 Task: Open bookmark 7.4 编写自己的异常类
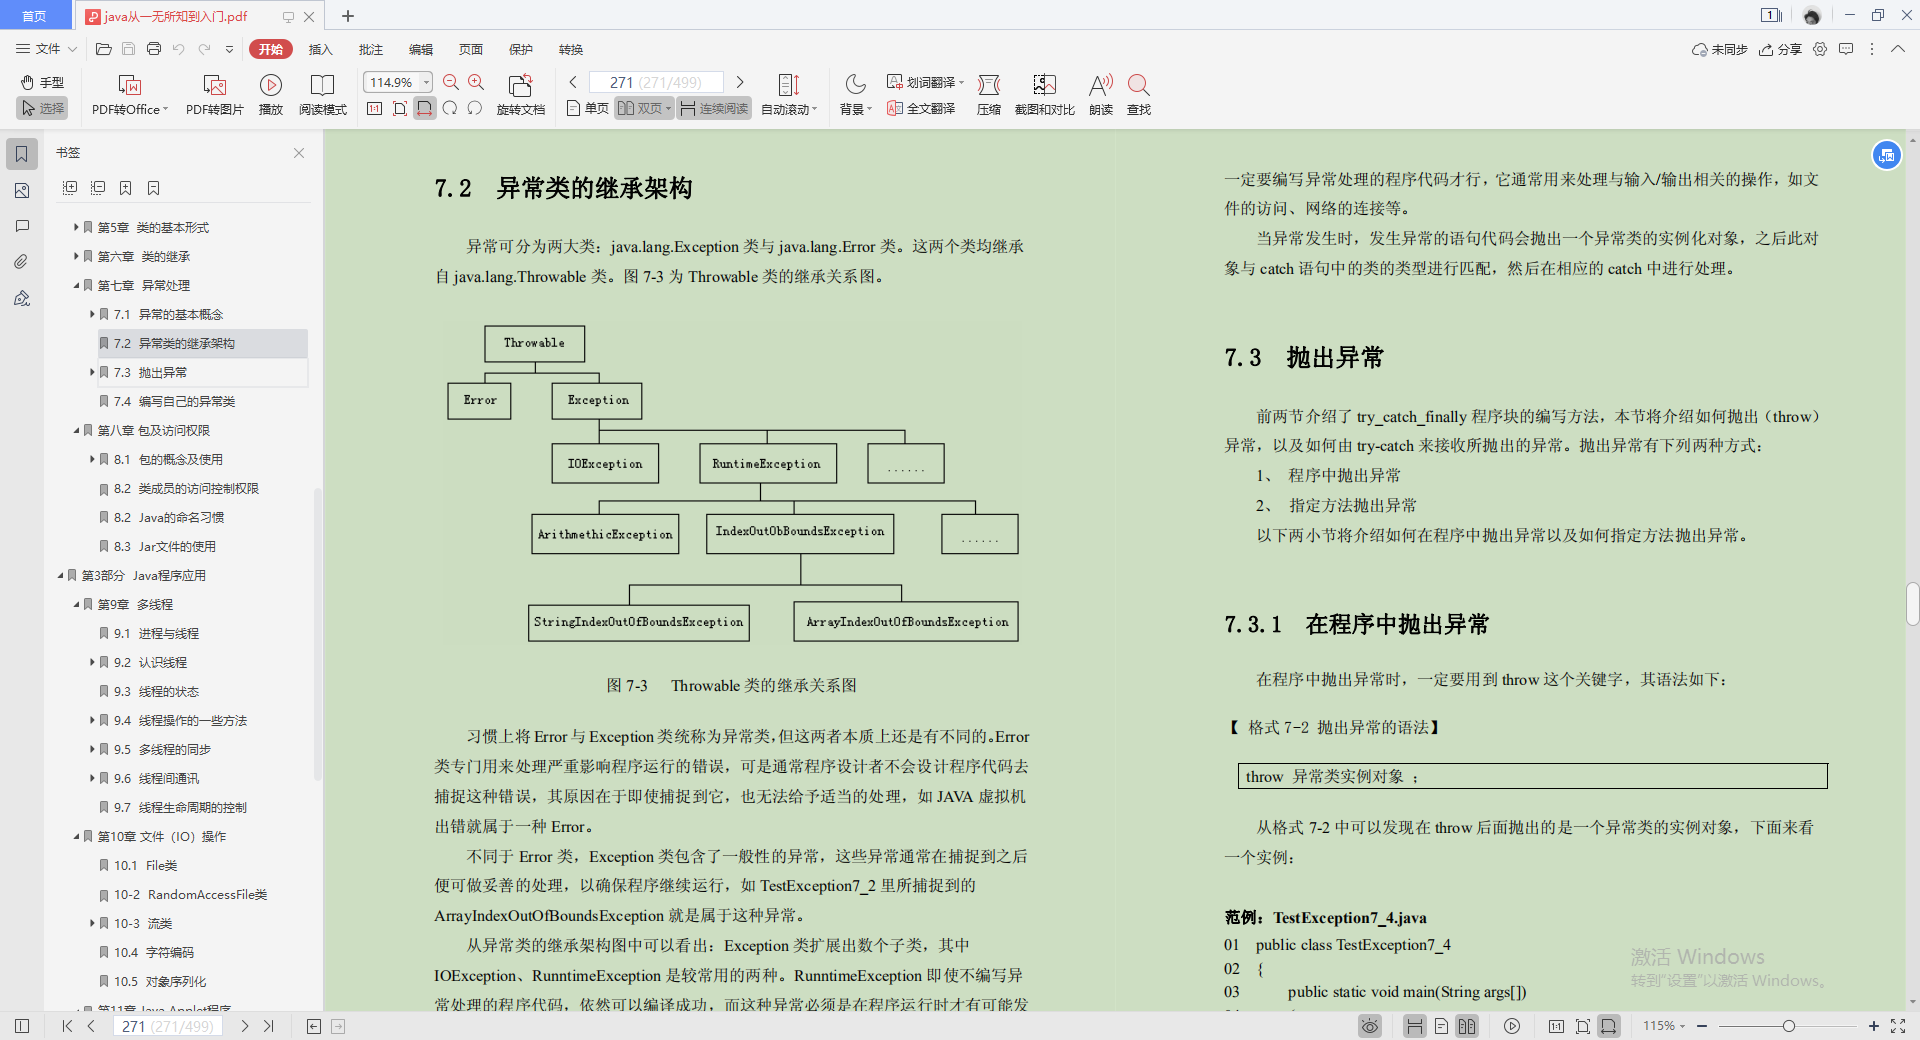click(174, 401)
